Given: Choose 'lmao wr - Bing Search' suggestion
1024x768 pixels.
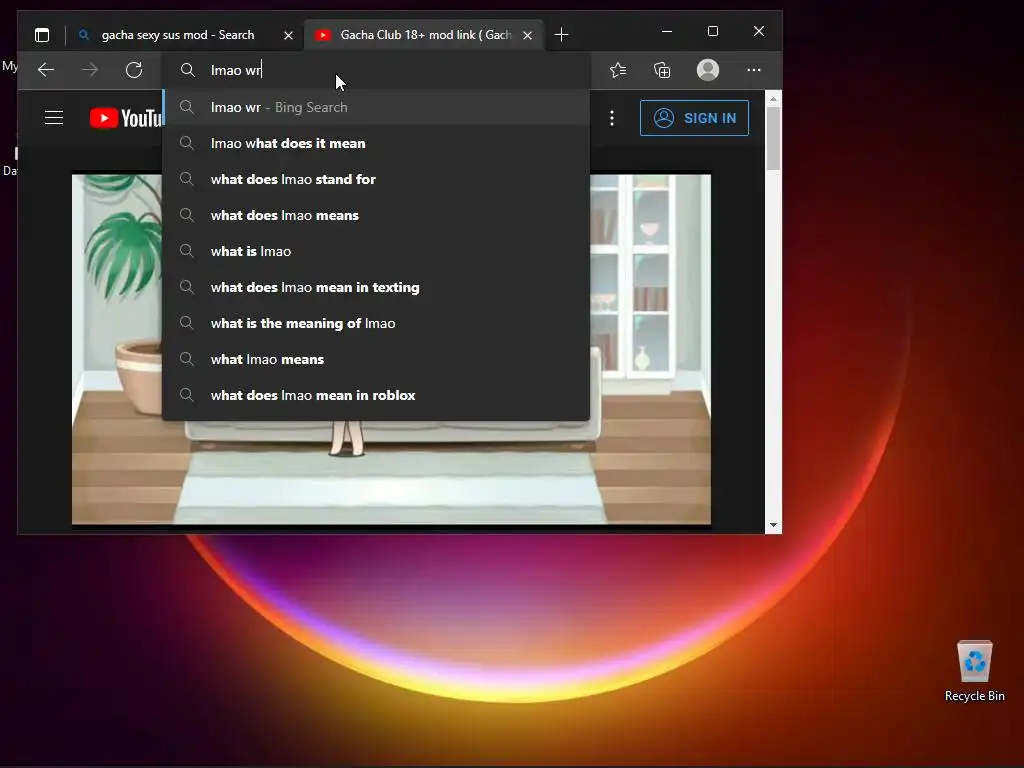Looking at the screenshot, I should 376,107.
